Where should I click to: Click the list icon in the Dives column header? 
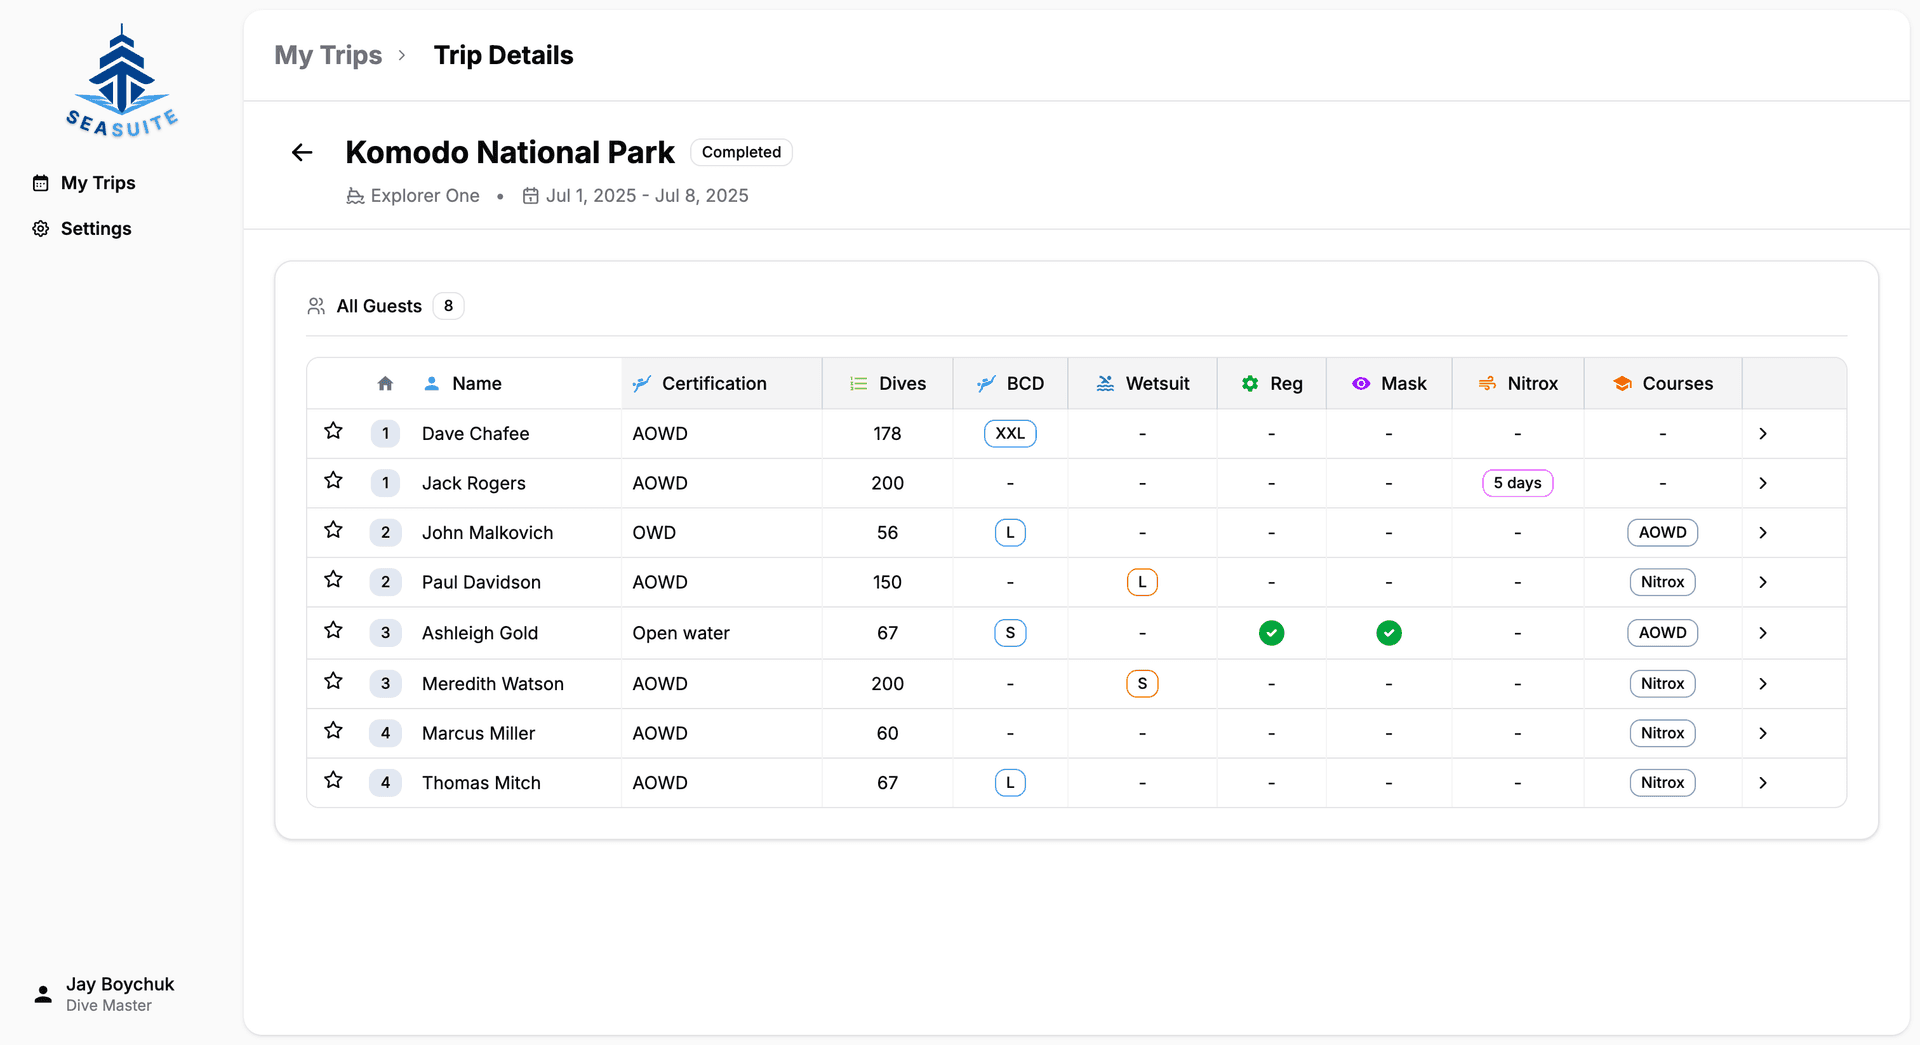856,383
